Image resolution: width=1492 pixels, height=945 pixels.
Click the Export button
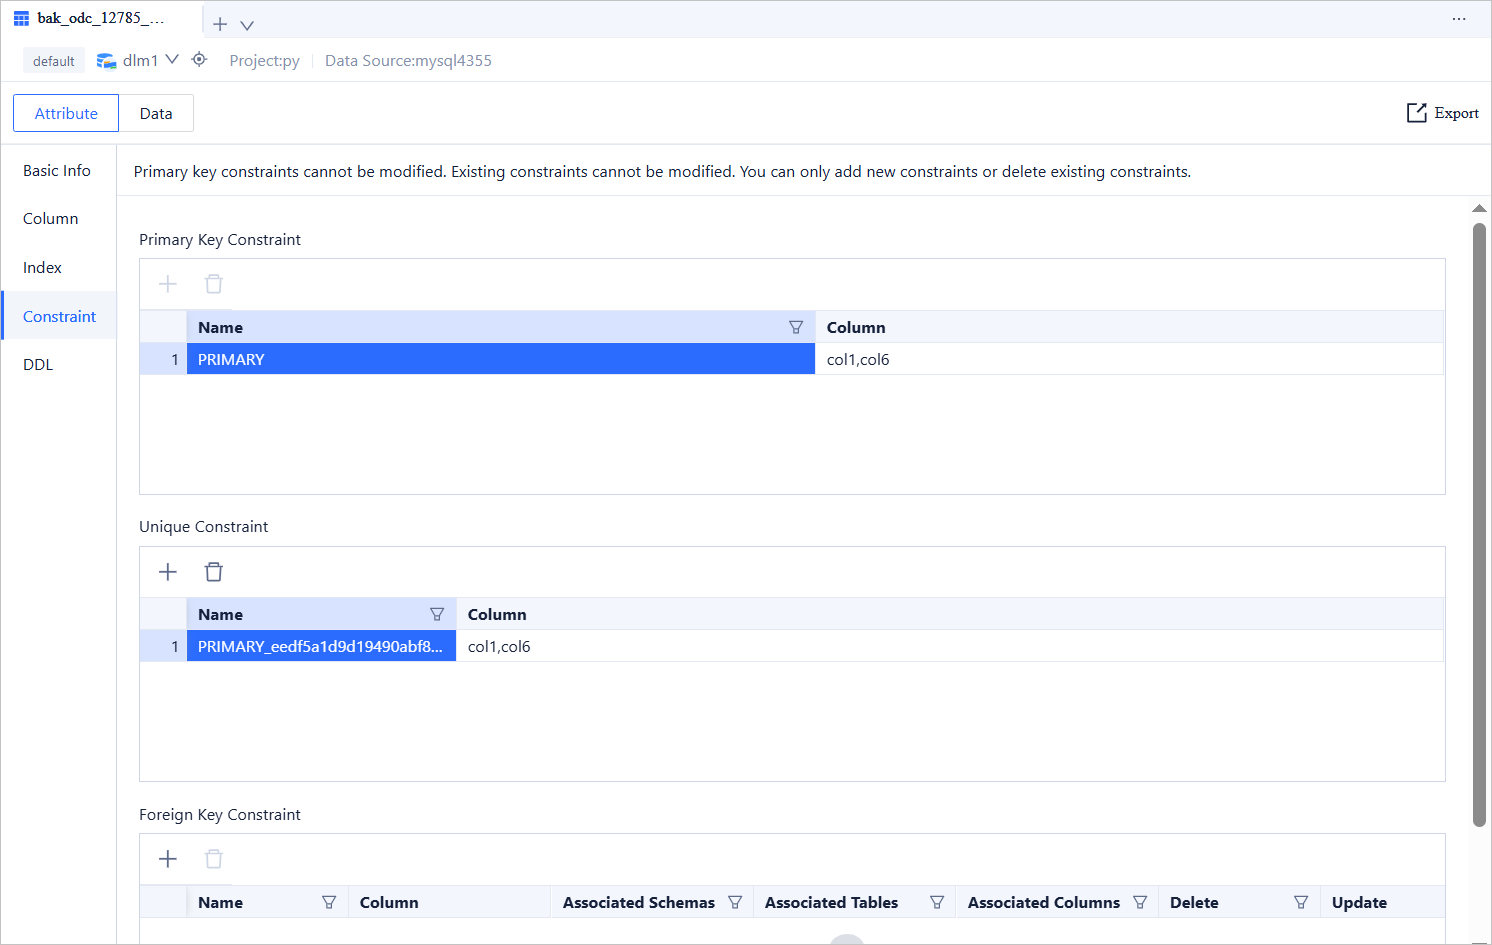click(1443, 113)
